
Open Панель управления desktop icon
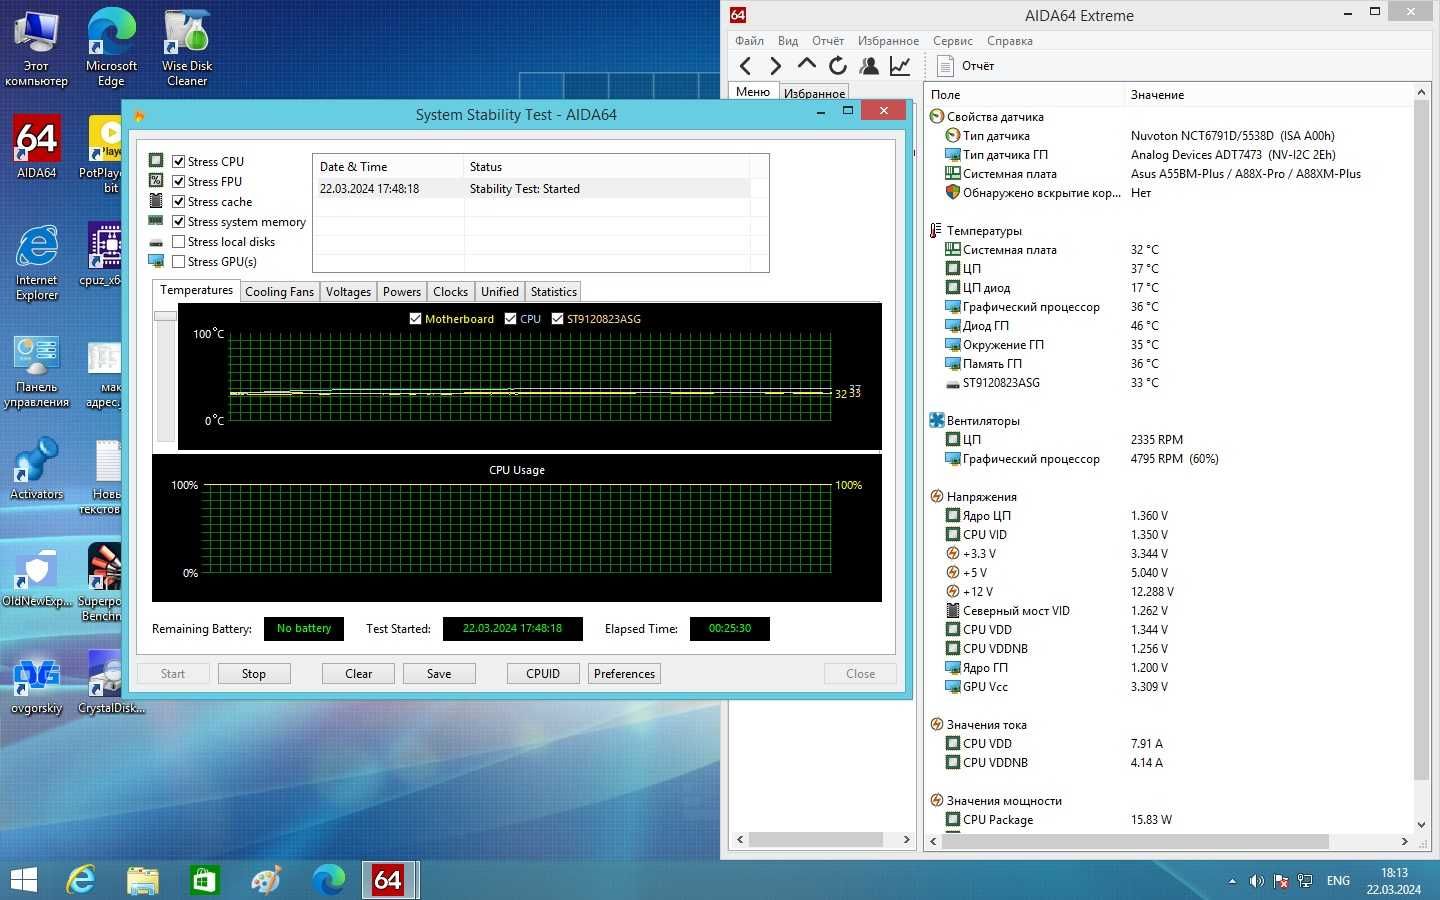pos(36,371)
